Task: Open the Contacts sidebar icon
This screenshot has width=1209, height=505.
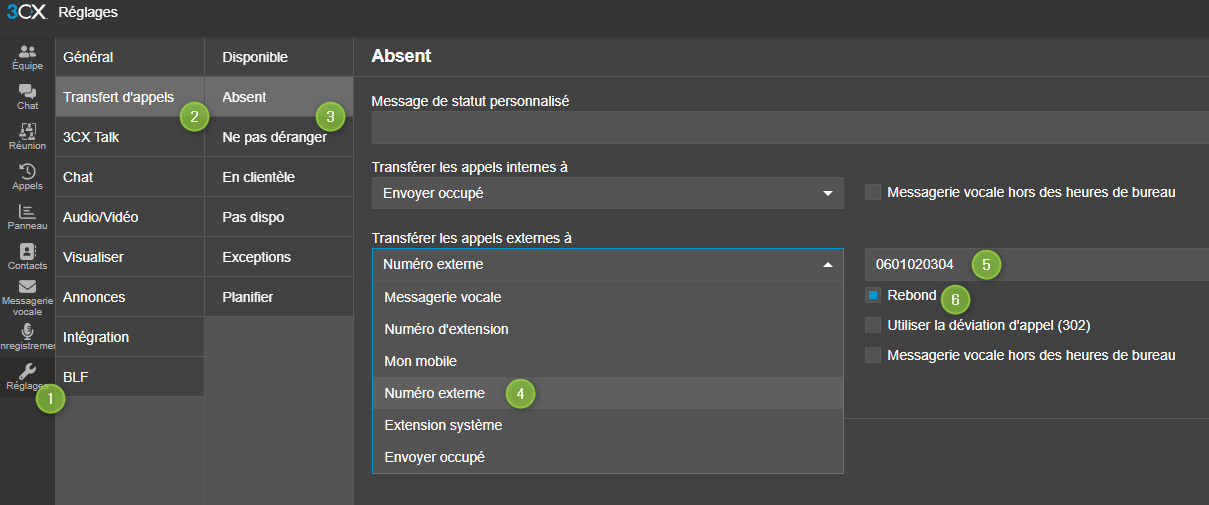Action: [27, 256]
